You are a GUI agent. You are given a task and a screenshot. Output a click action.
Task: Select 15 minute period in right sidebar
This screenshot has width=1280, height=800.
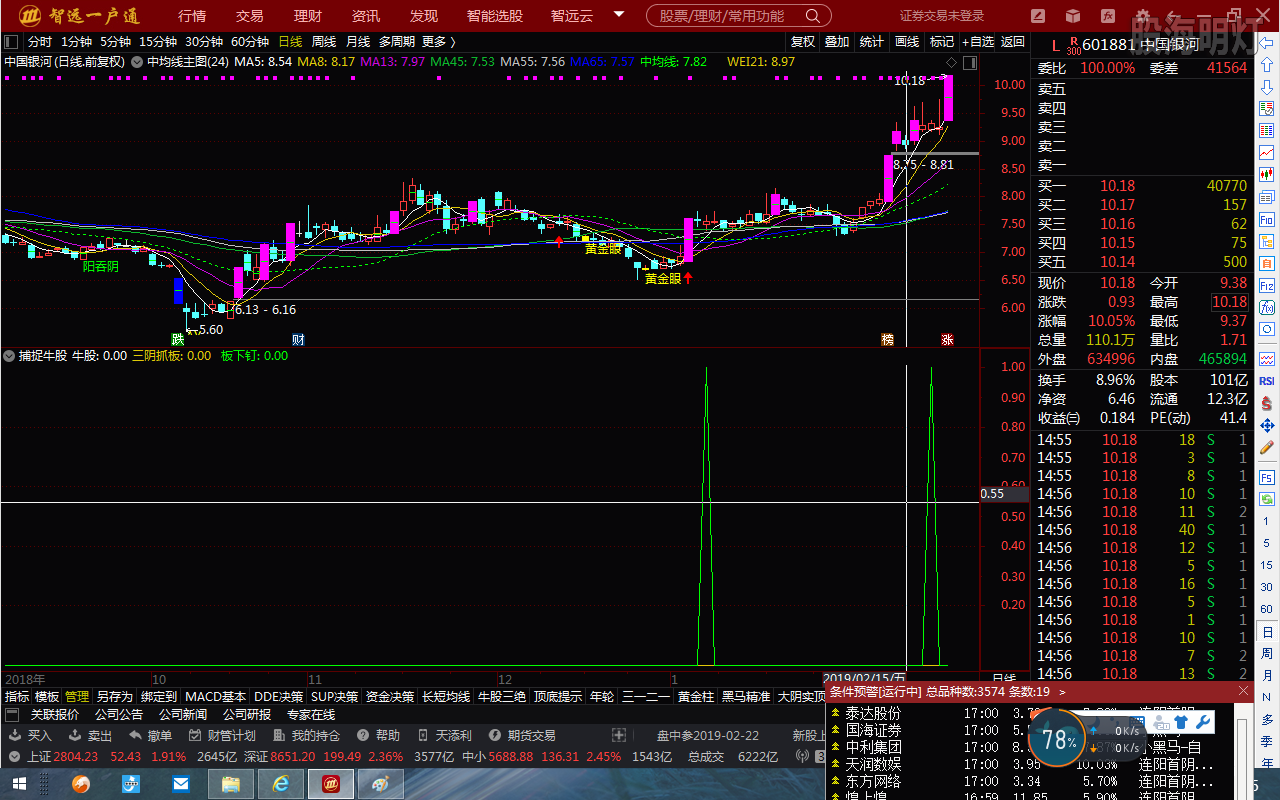pos(1267,566)
